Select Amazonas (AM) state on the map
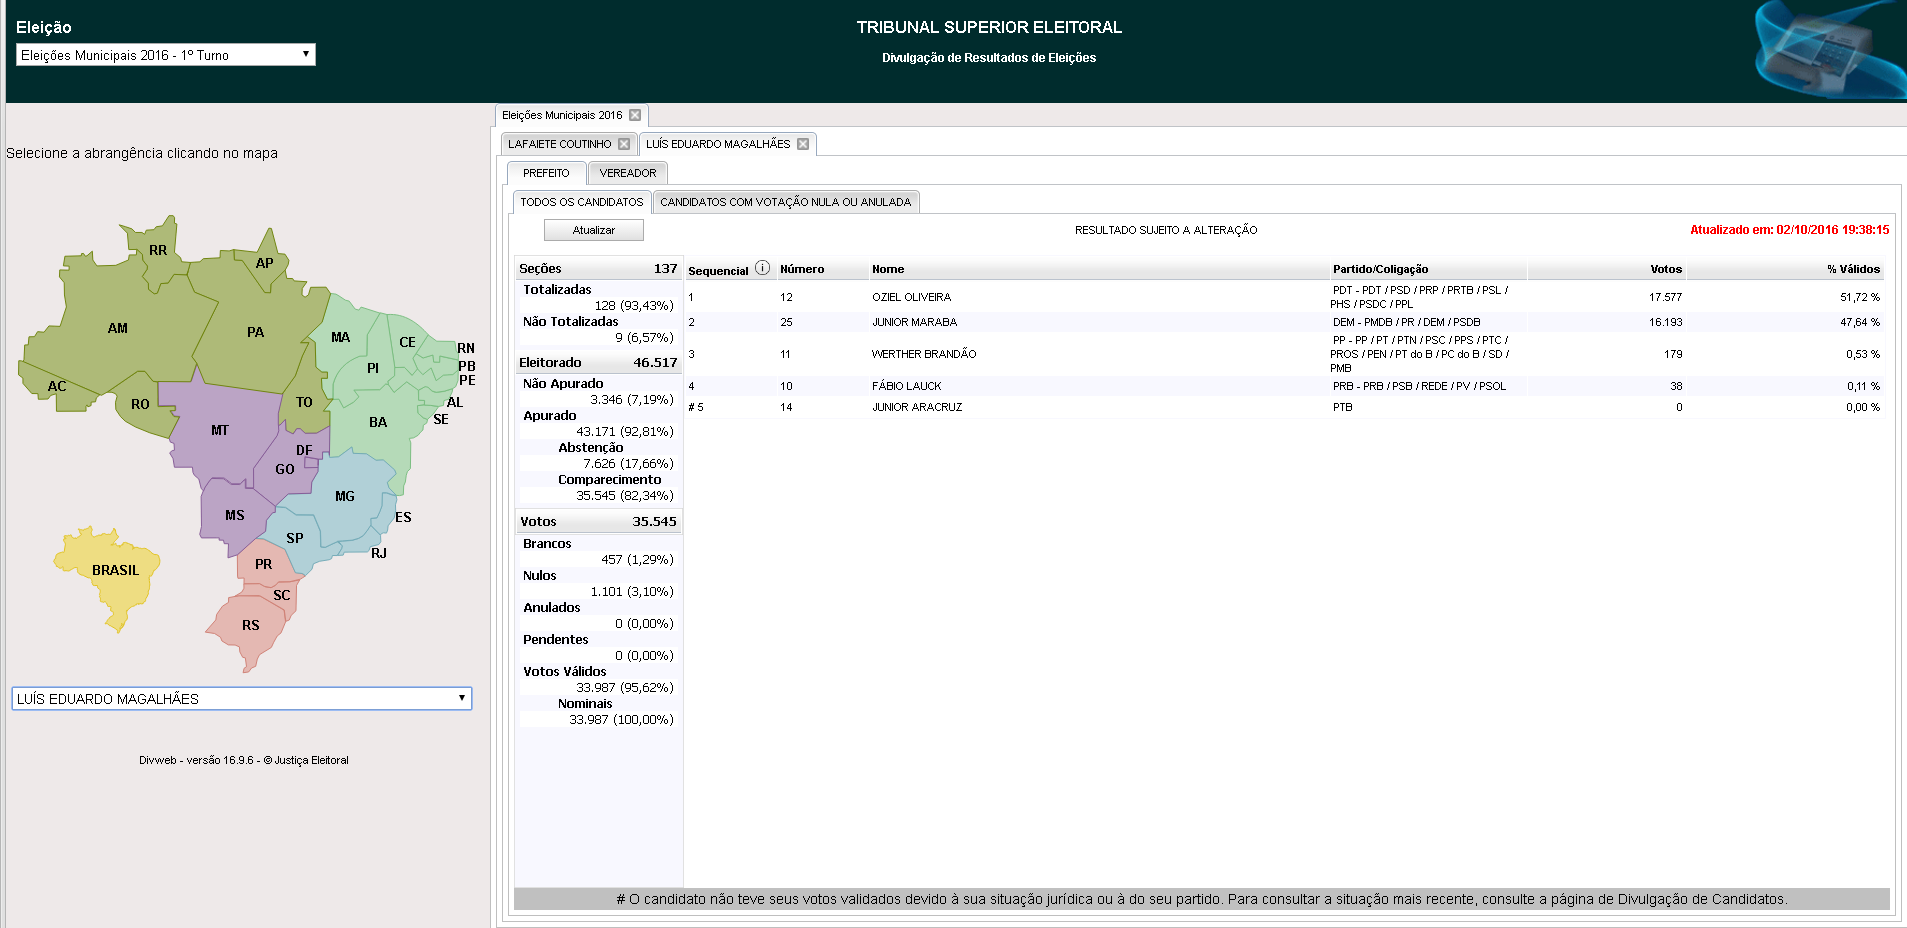 (117, 329)
